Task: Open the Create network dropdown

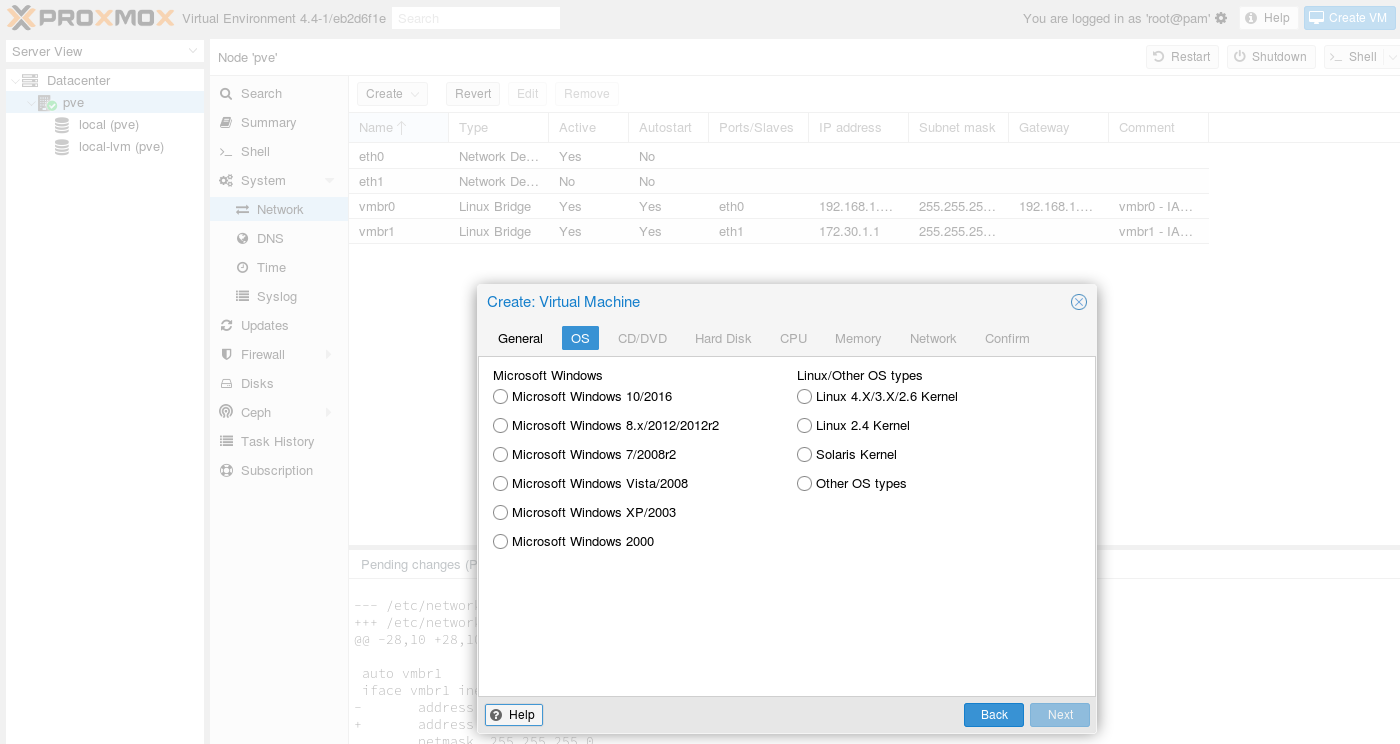Action: pyautogui.click(x=392, y=94)
